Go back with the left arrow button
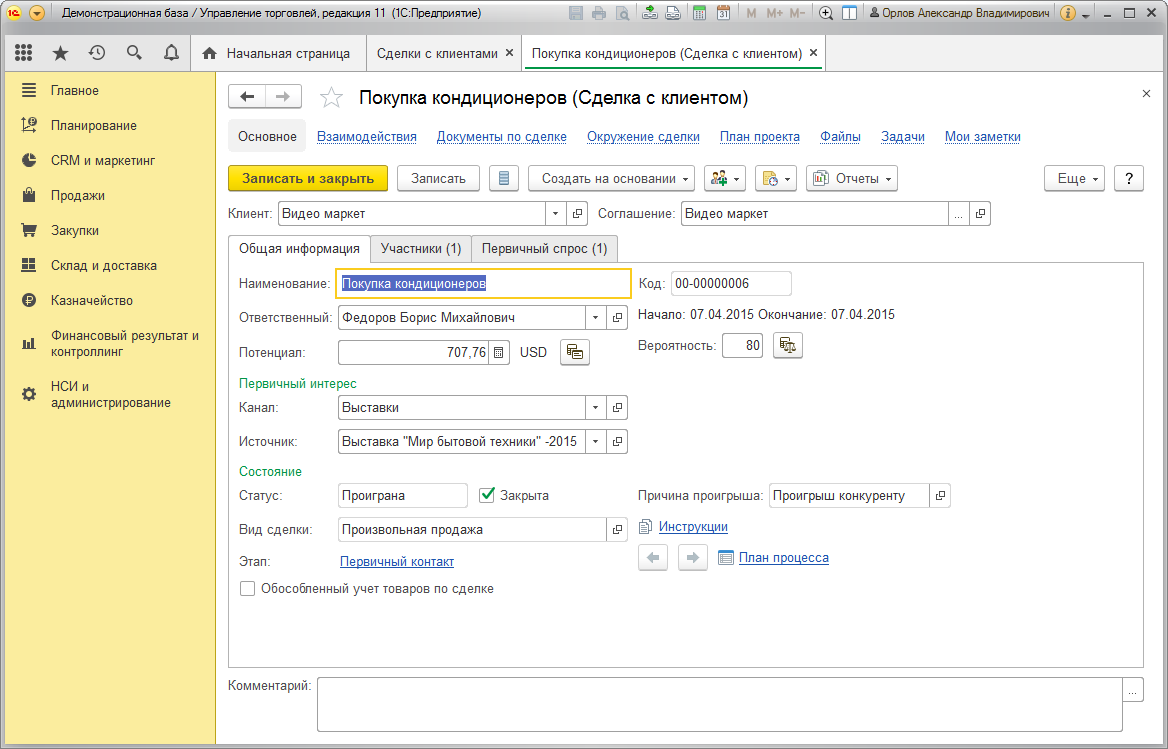 click(247, 97)
